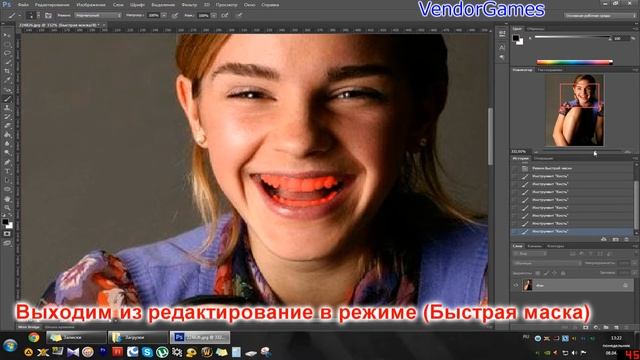Hide the layer using its eye icon
This screenshot has width=640, height=360.
[516, 285]
